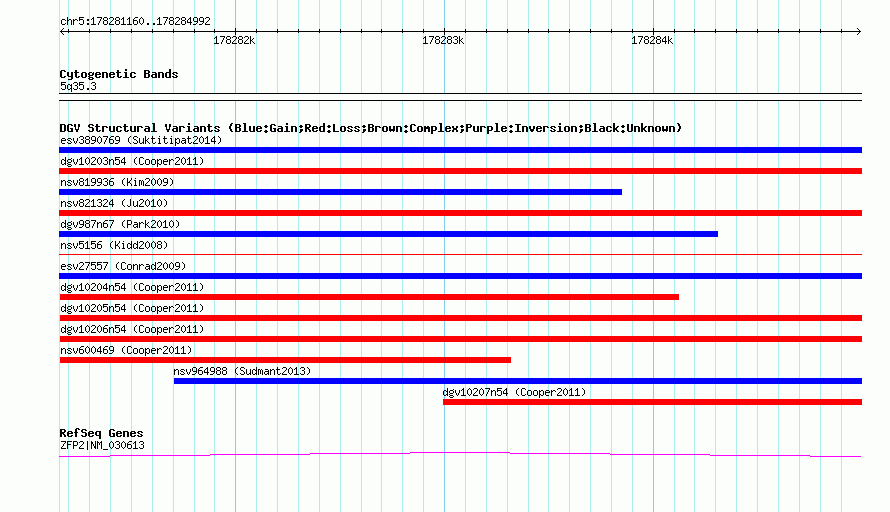This screenshot has height=512, width=890.
Task: Select the red dgv10203n54 loss bar
Action: pos(460,171)
